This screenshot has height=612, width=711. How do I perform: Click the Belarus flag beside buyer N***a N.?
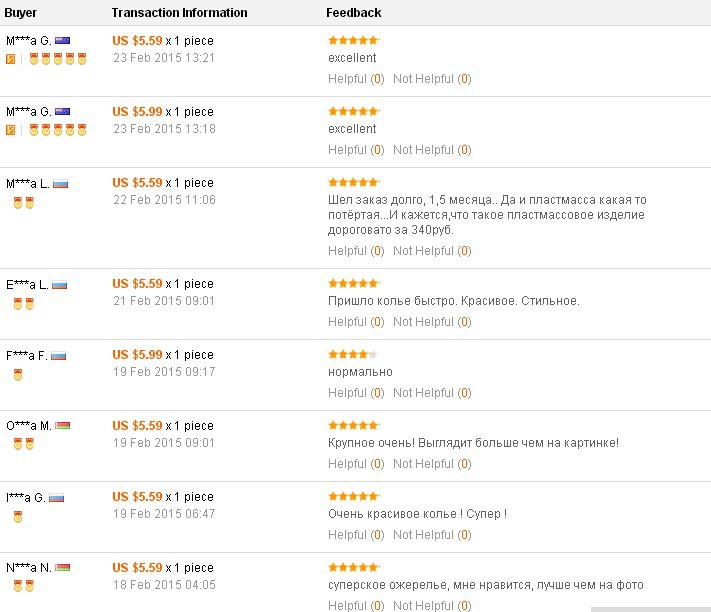[62, 568]
